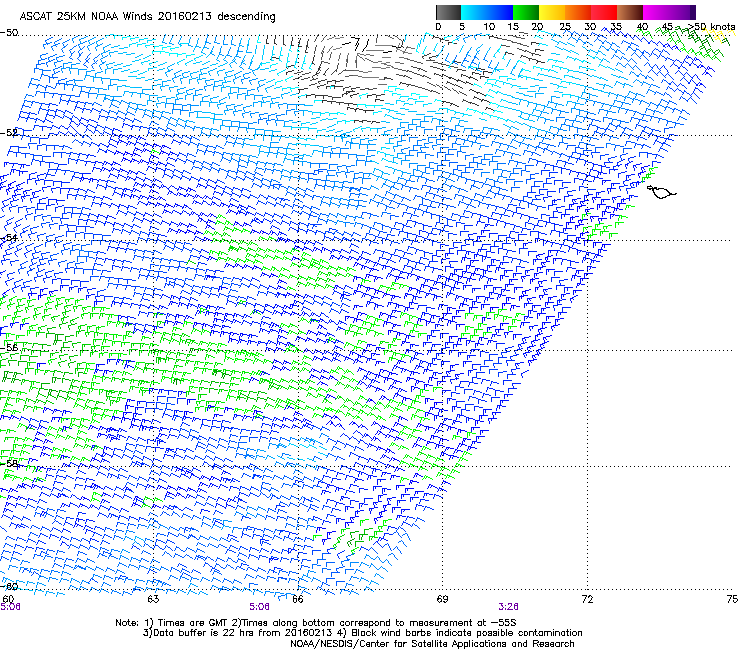This screenshot has width=740, height=650.
Task: Click the '35' label on the speed legend
Action: 616,27
